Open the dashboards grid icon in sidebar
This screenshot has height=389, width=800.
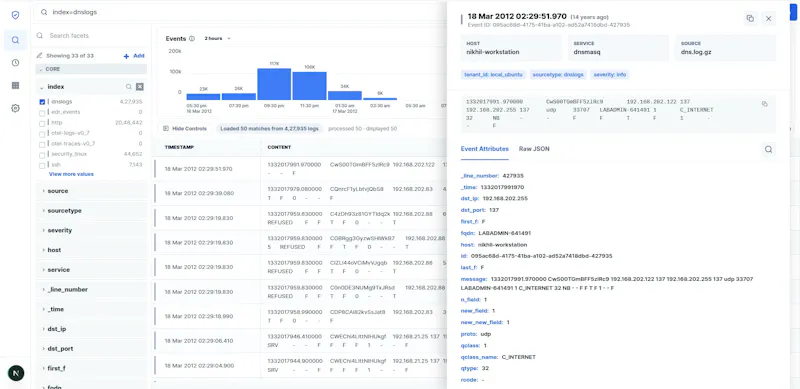click(x=15, y=85)
